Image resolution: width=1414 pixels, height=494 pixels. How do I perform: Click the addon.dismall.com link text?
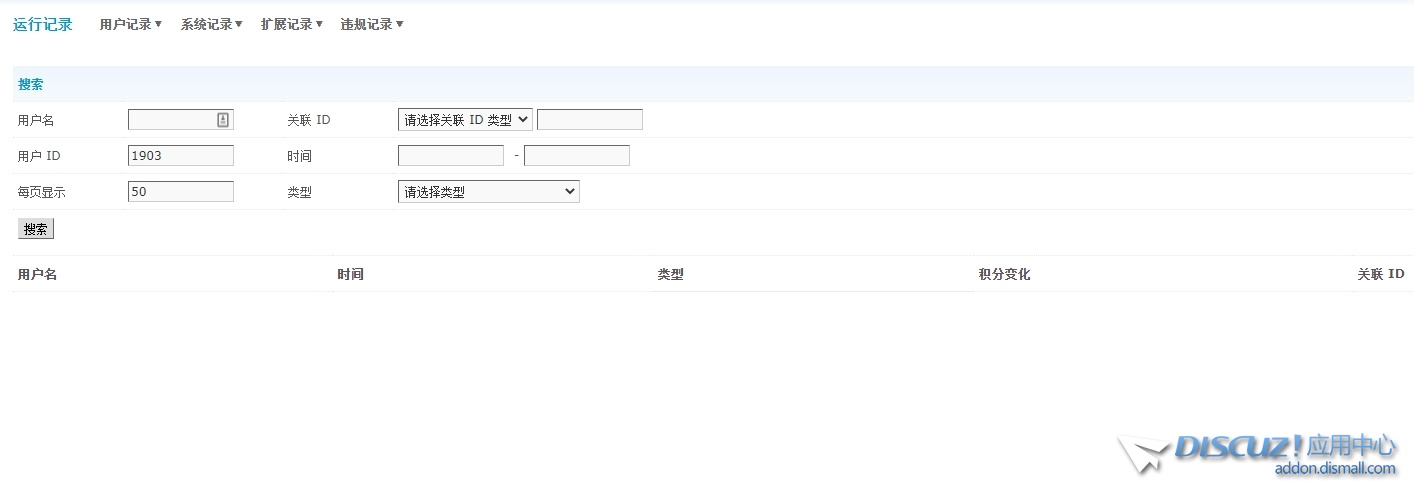click(x=1334, y=469)
